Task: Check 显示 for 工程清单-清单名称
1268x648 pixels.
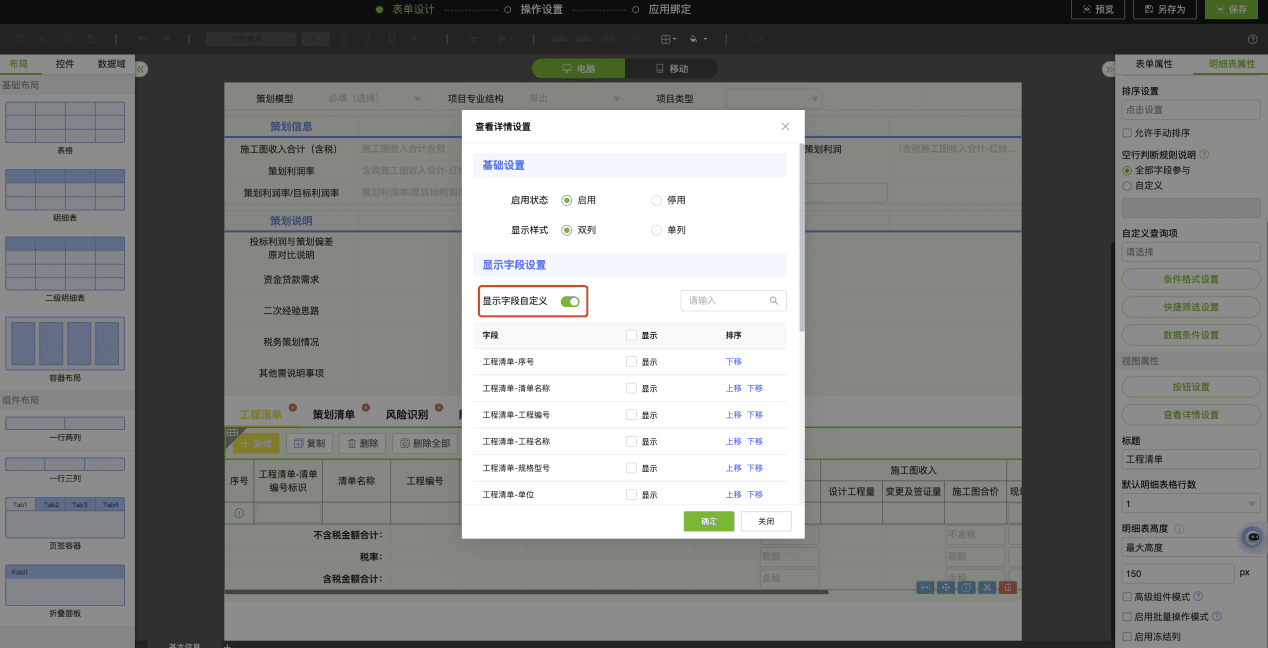Action: (631, 388)
